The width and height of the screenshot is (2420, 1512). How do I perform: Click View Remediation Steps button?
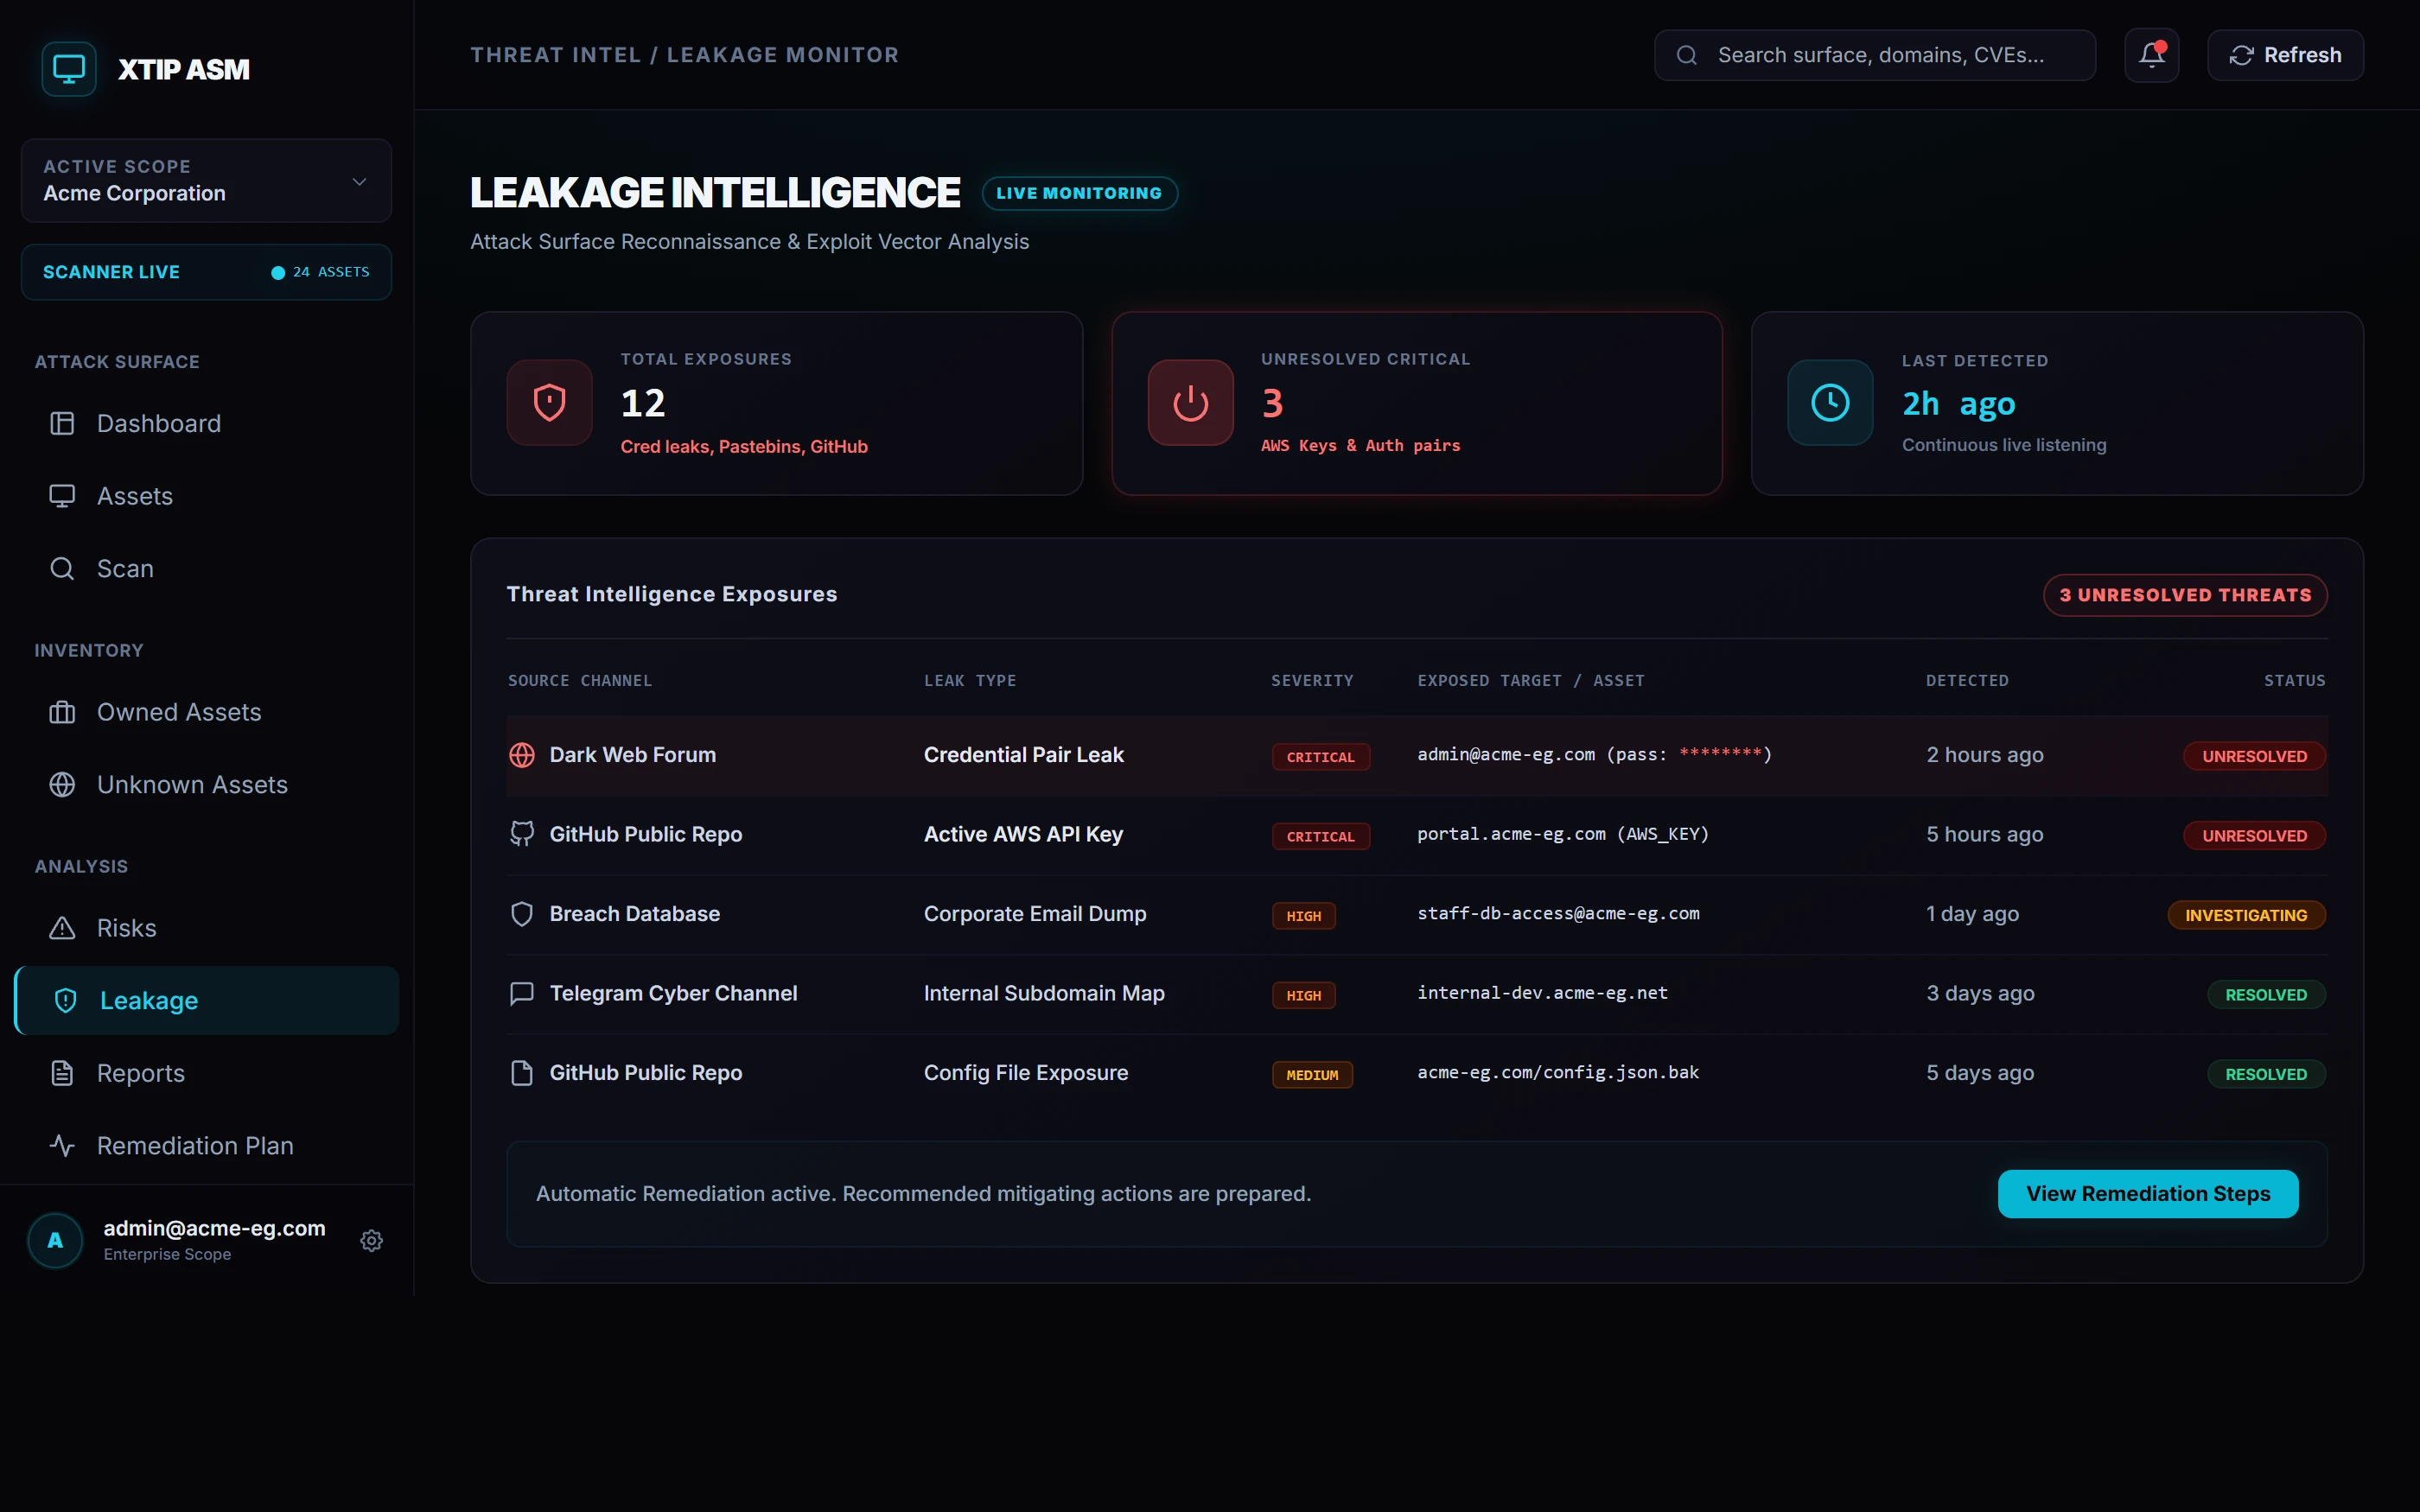[x=2147, y=1193]
